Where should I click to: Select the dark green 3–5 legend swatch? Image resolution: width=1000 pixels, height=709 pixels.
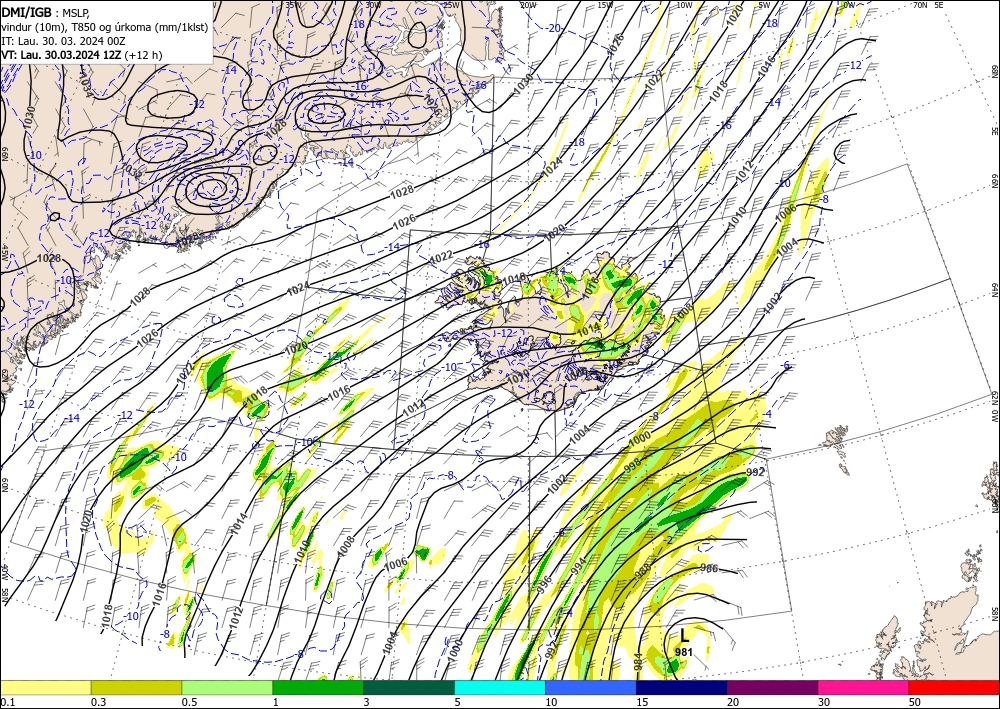pos(409,687)
